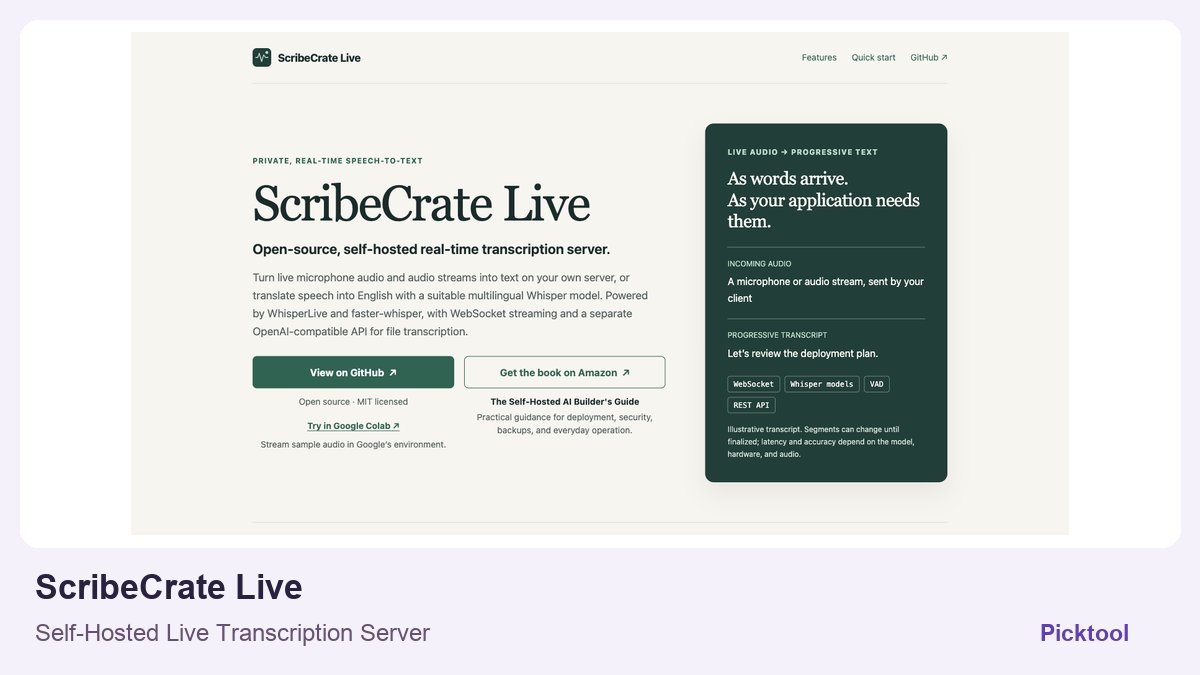Click the "Self-Hosted Live Transcription Server" caption
1200x675 pixels.
232,633
